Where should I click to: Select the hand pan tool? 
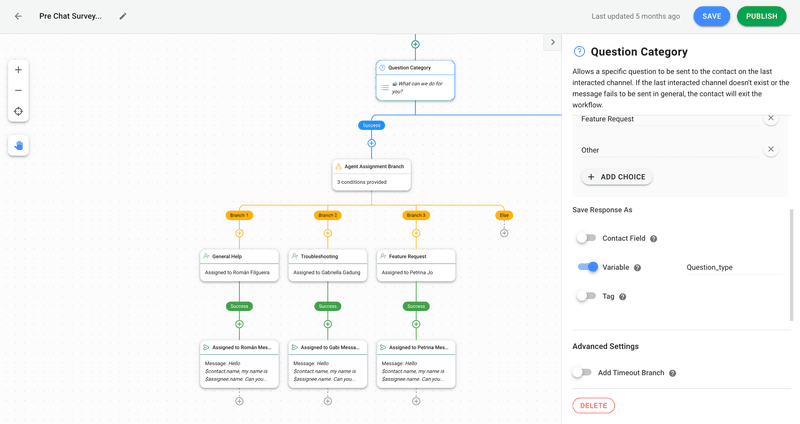coord(18,145)
